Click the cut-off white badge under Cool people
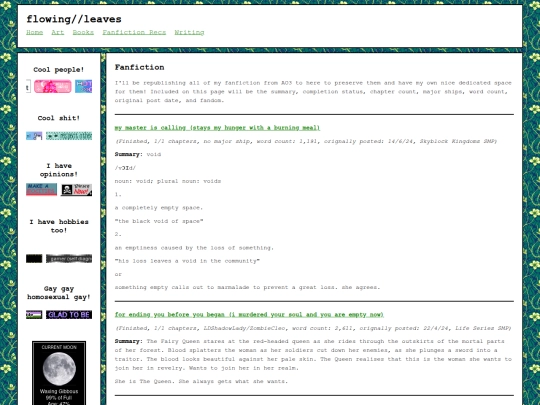The image size is (540, 405). tap(28, 86)
